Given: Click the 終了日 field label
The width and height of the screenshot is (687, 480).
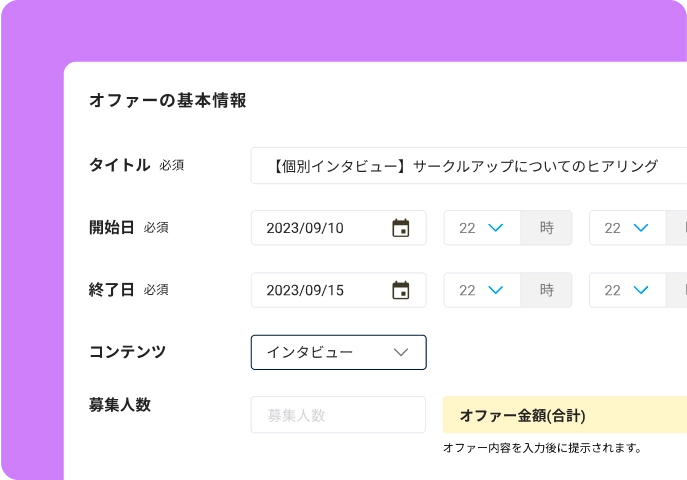Looking at the screenshot, I should [x=112, y=290].
